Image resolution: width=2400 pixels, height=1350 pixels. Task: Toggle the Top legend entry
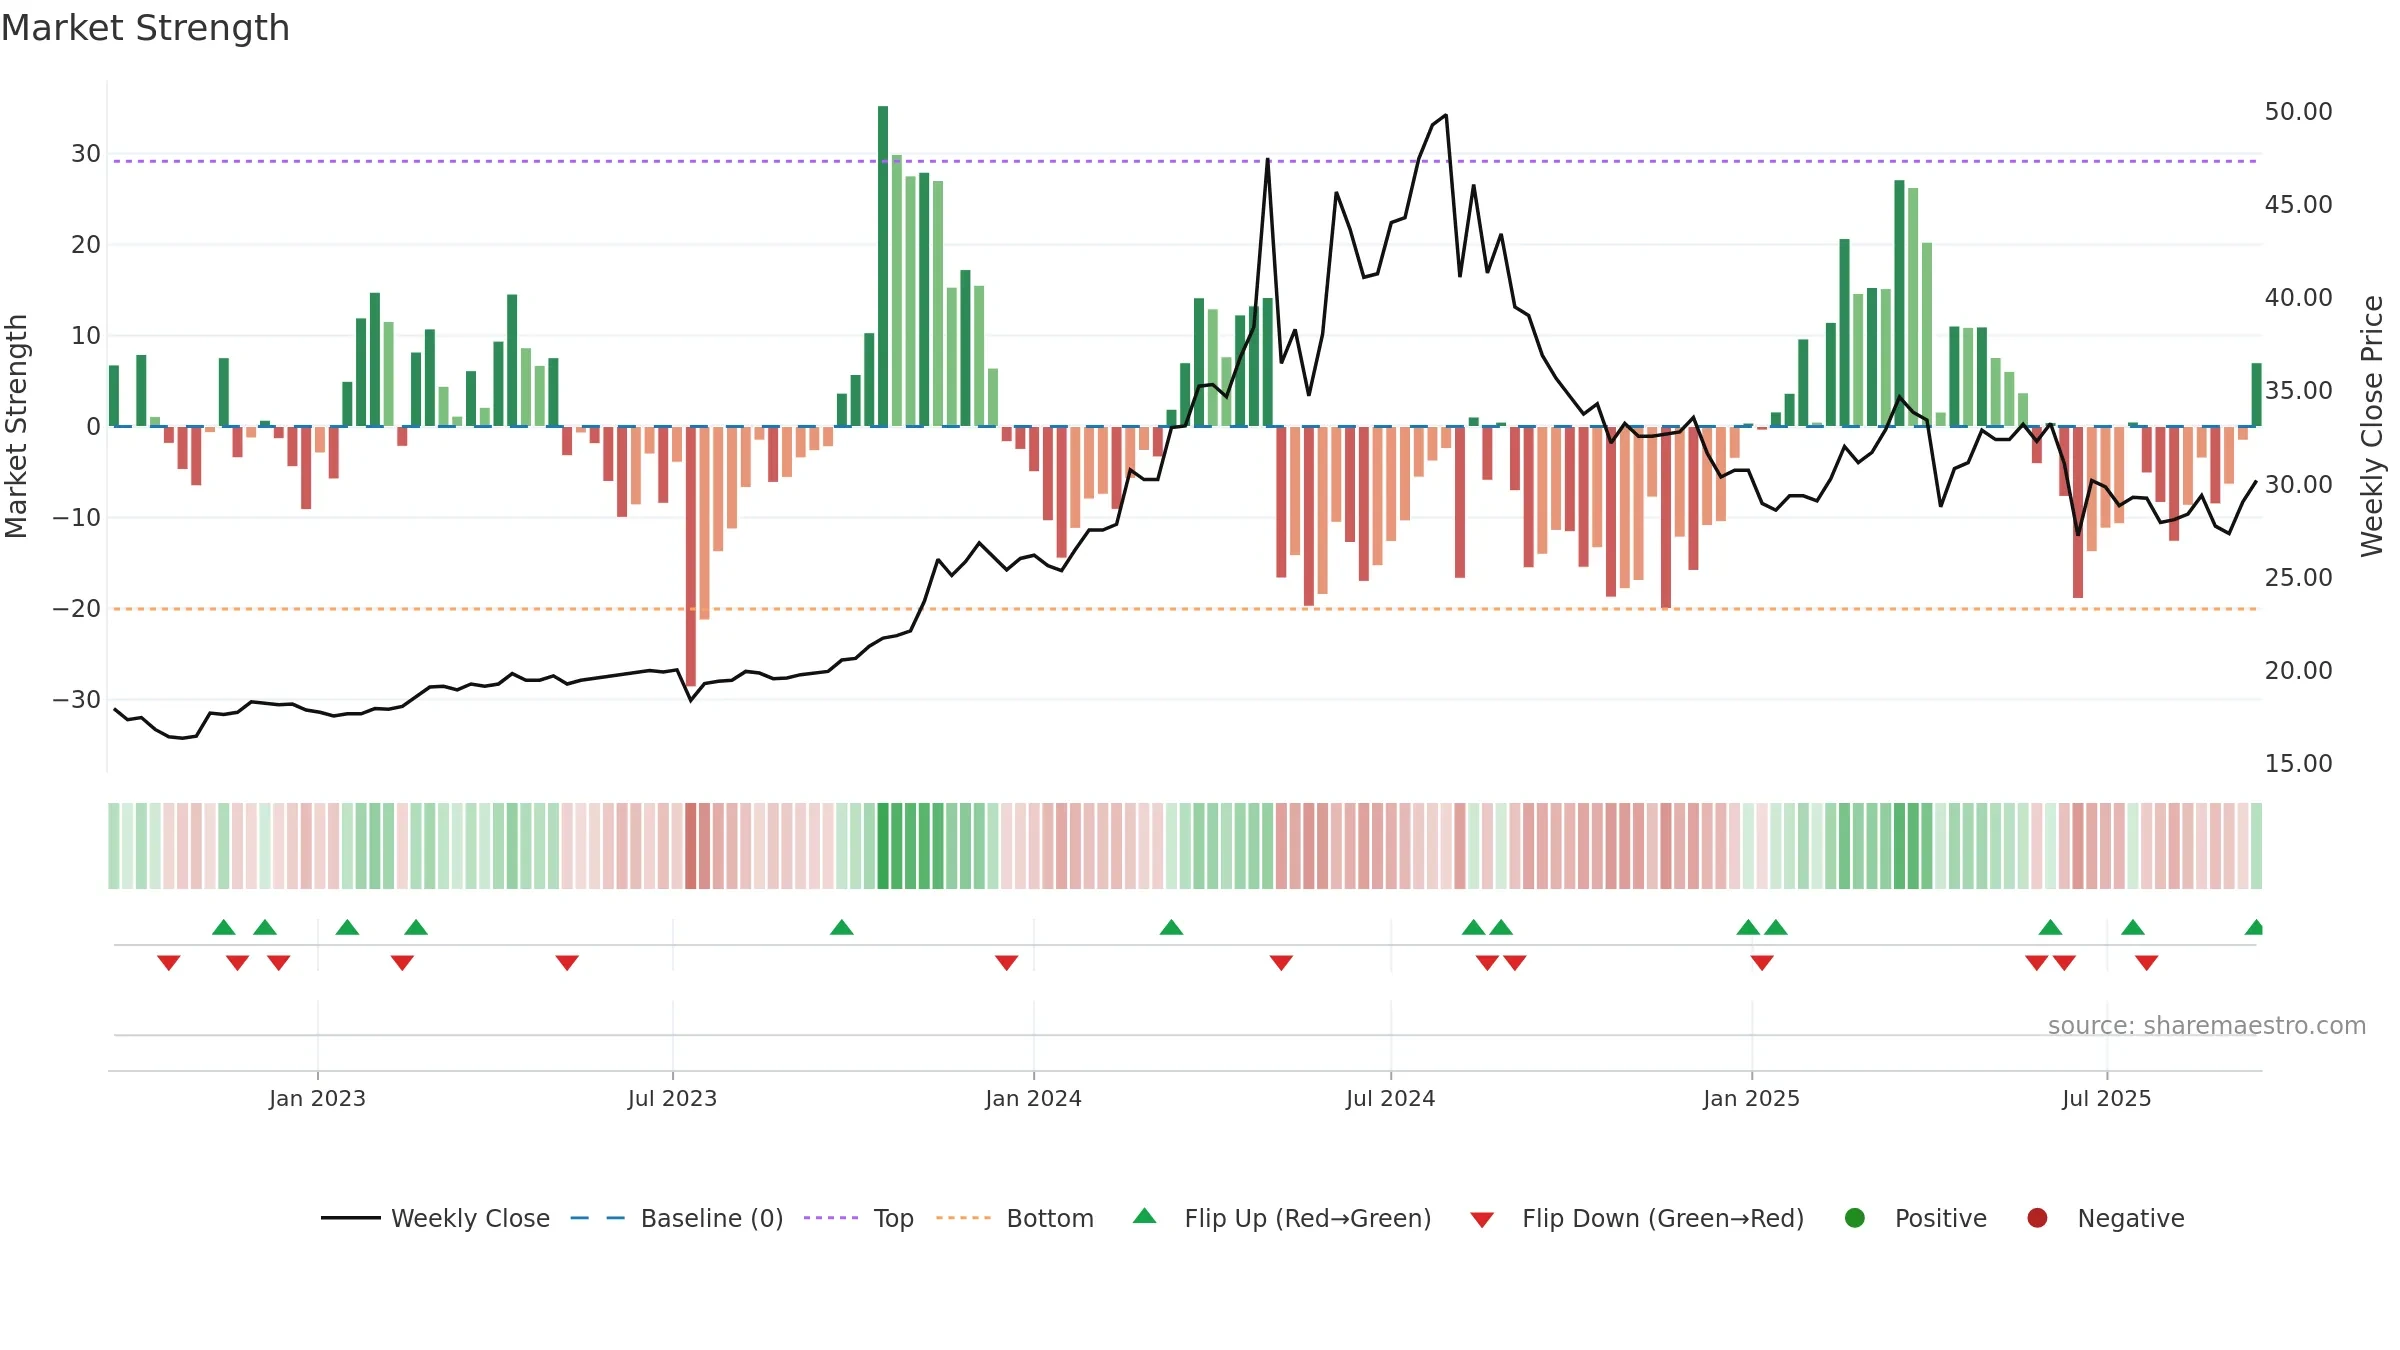pos(859,1218)
